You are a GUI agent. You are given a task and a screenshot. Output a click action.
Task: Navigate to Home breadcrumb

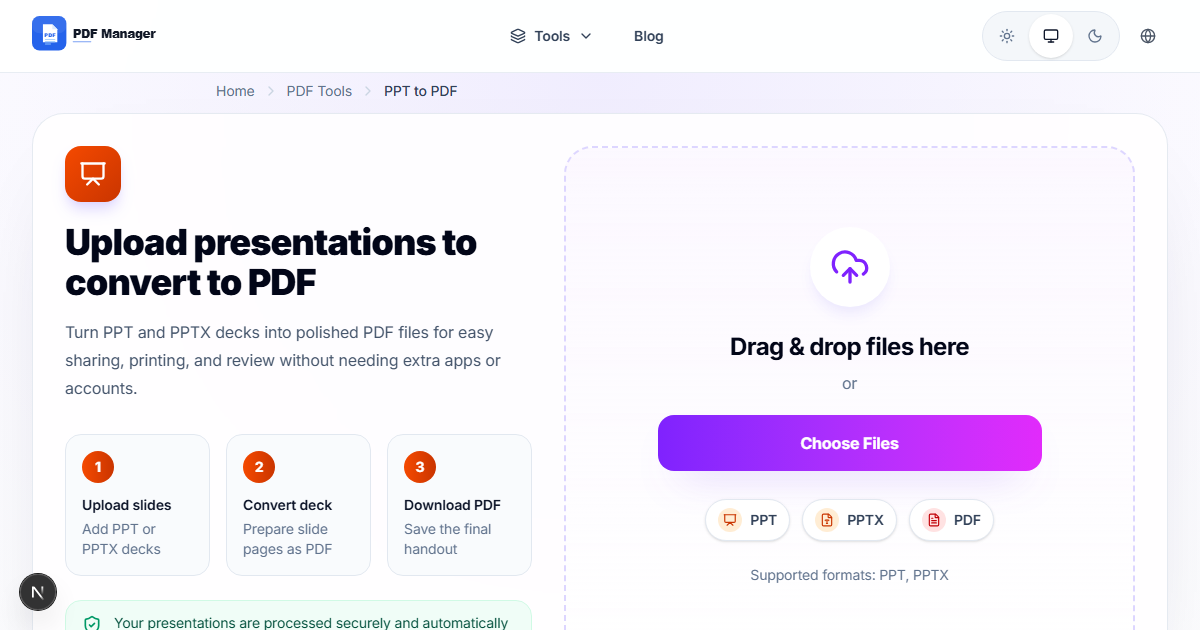[235, 91]
